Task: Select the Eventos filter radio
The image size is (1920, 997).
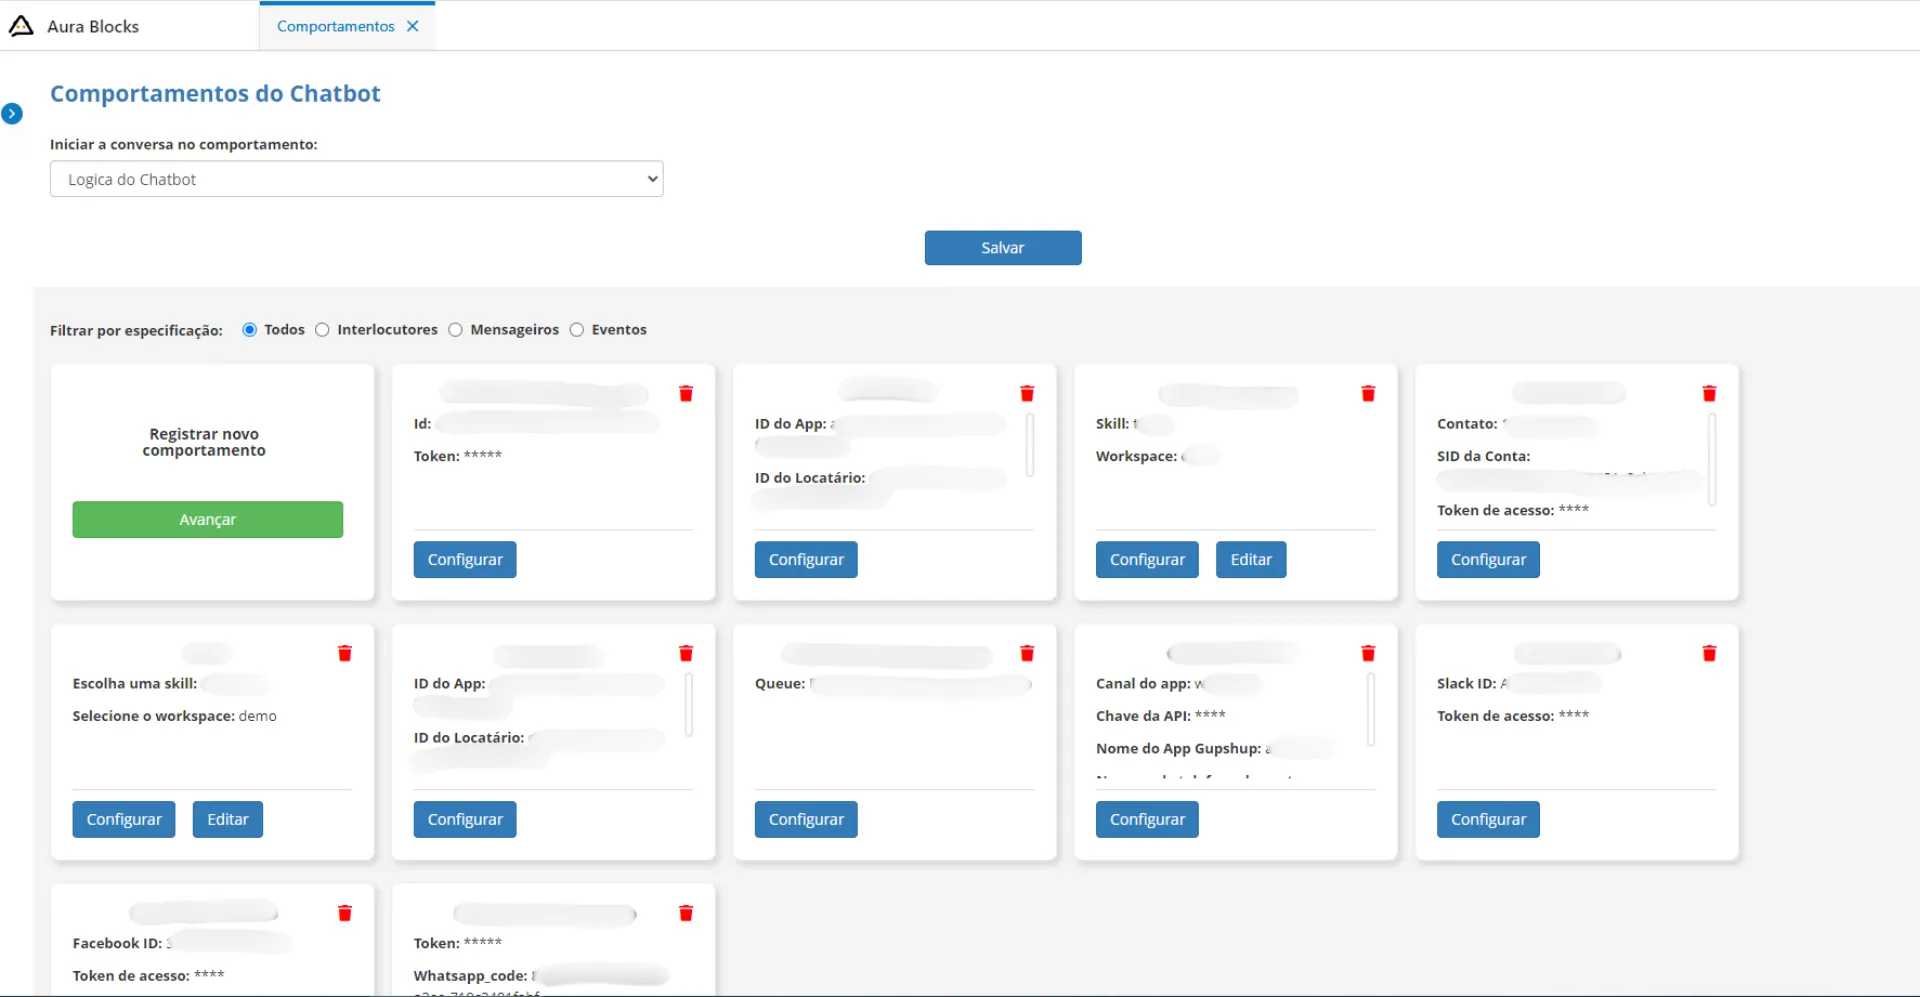Action: 577,329
